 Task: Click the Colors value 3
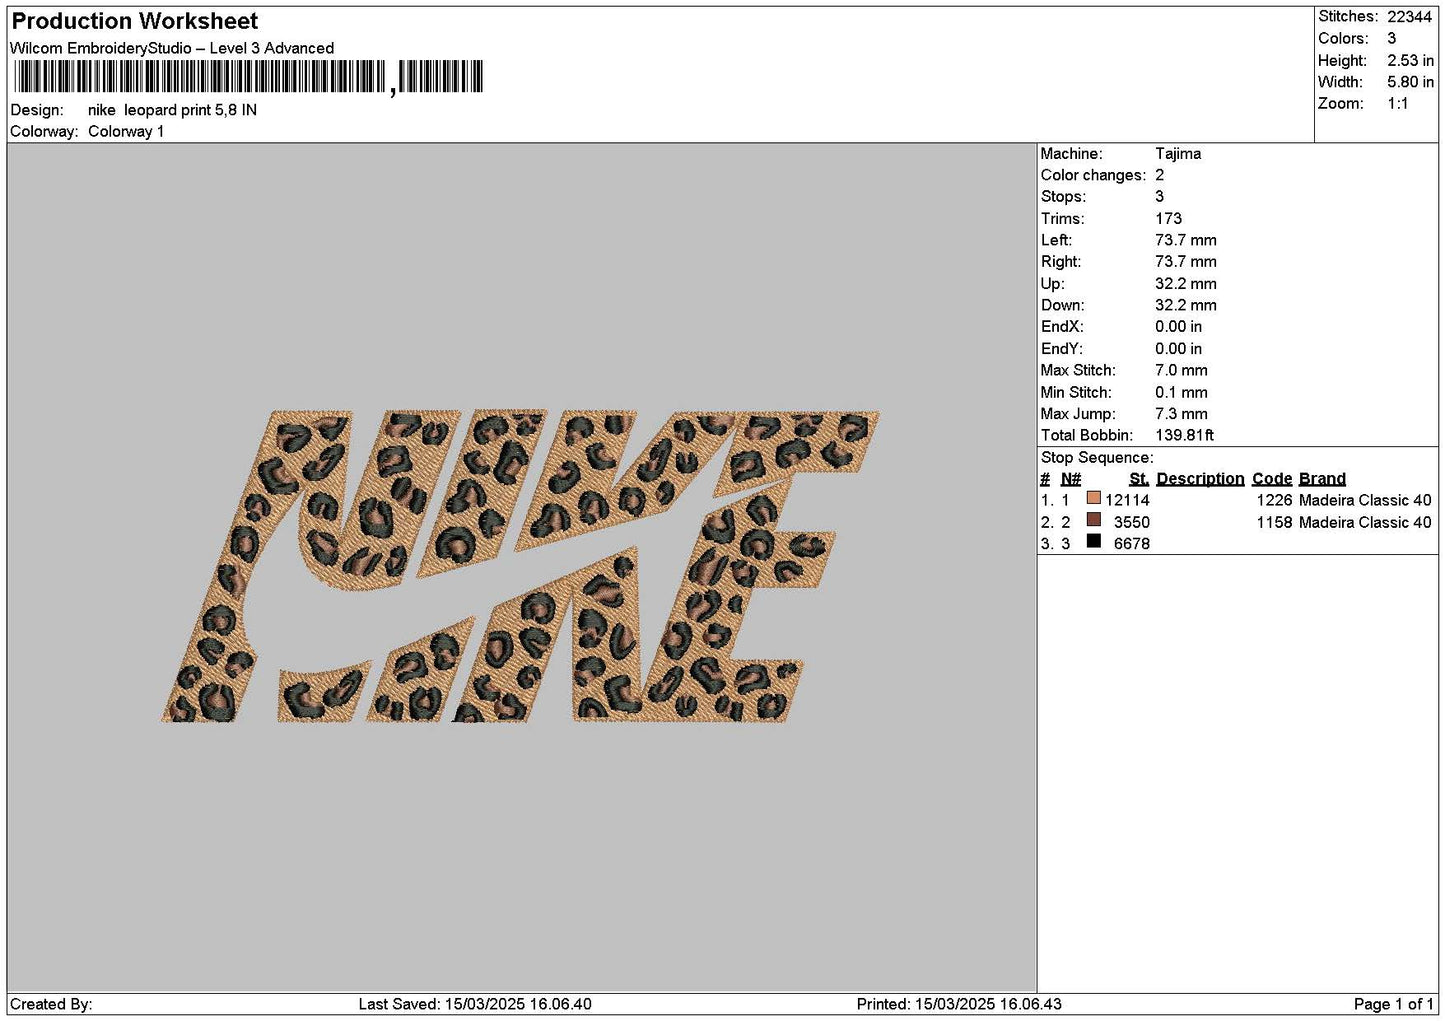[x=1391, y=38]
